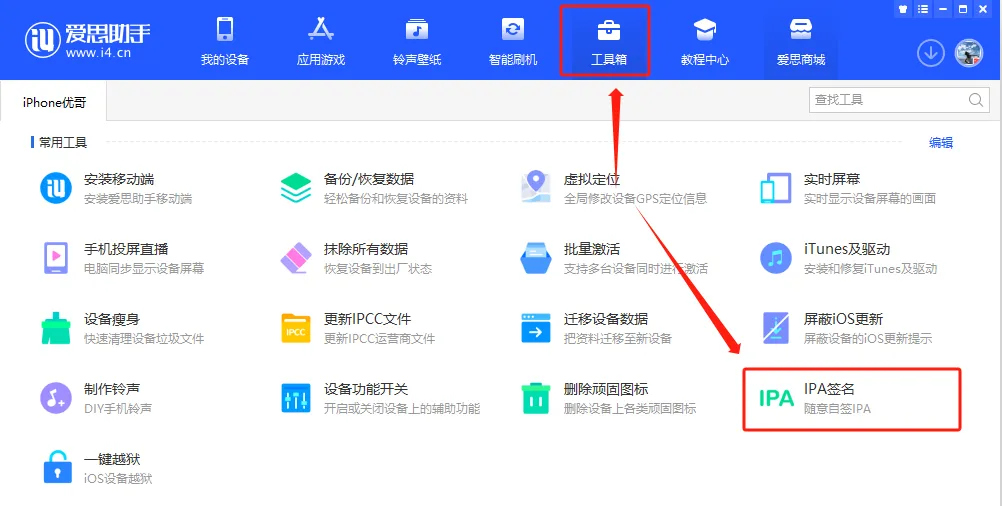1002x506 pixels.
Task: Select the 迁移设备数据 title text
Action: 606,319
